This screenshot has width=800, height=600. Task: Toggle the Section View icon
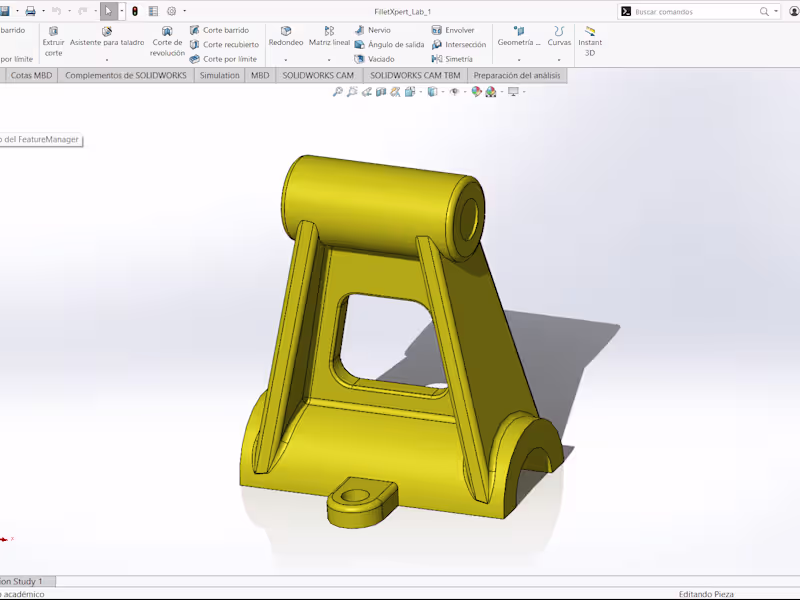[381, 92]
